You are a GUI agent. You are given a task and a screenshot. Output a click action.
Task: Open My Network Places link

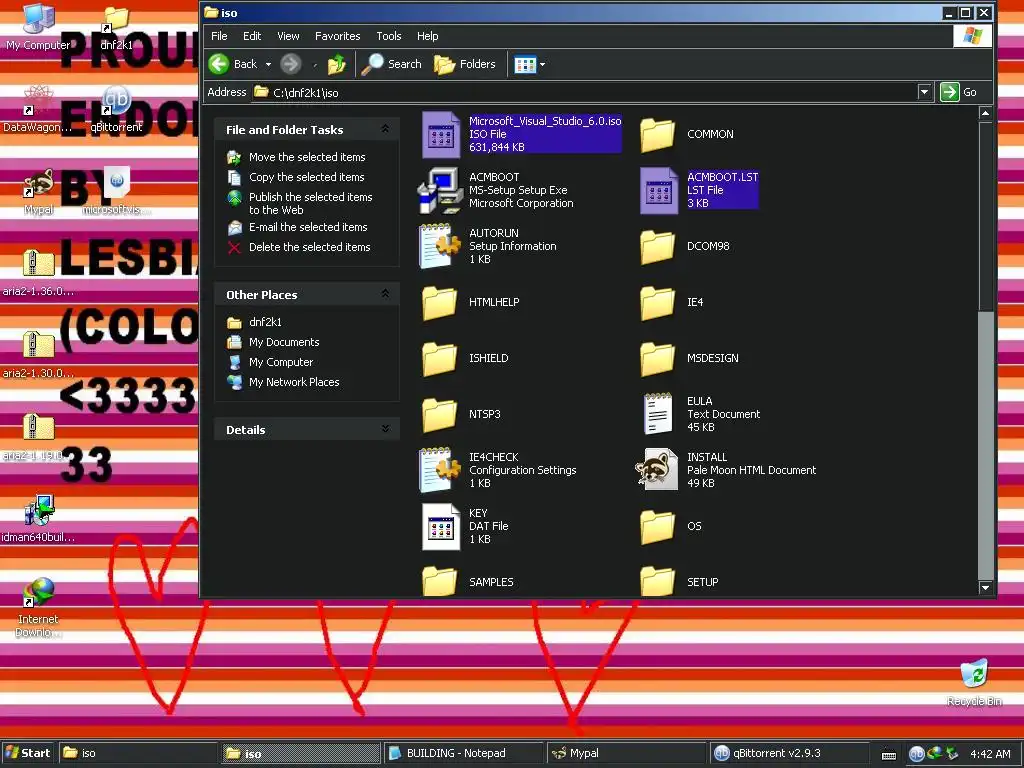[x=294, y=382]
